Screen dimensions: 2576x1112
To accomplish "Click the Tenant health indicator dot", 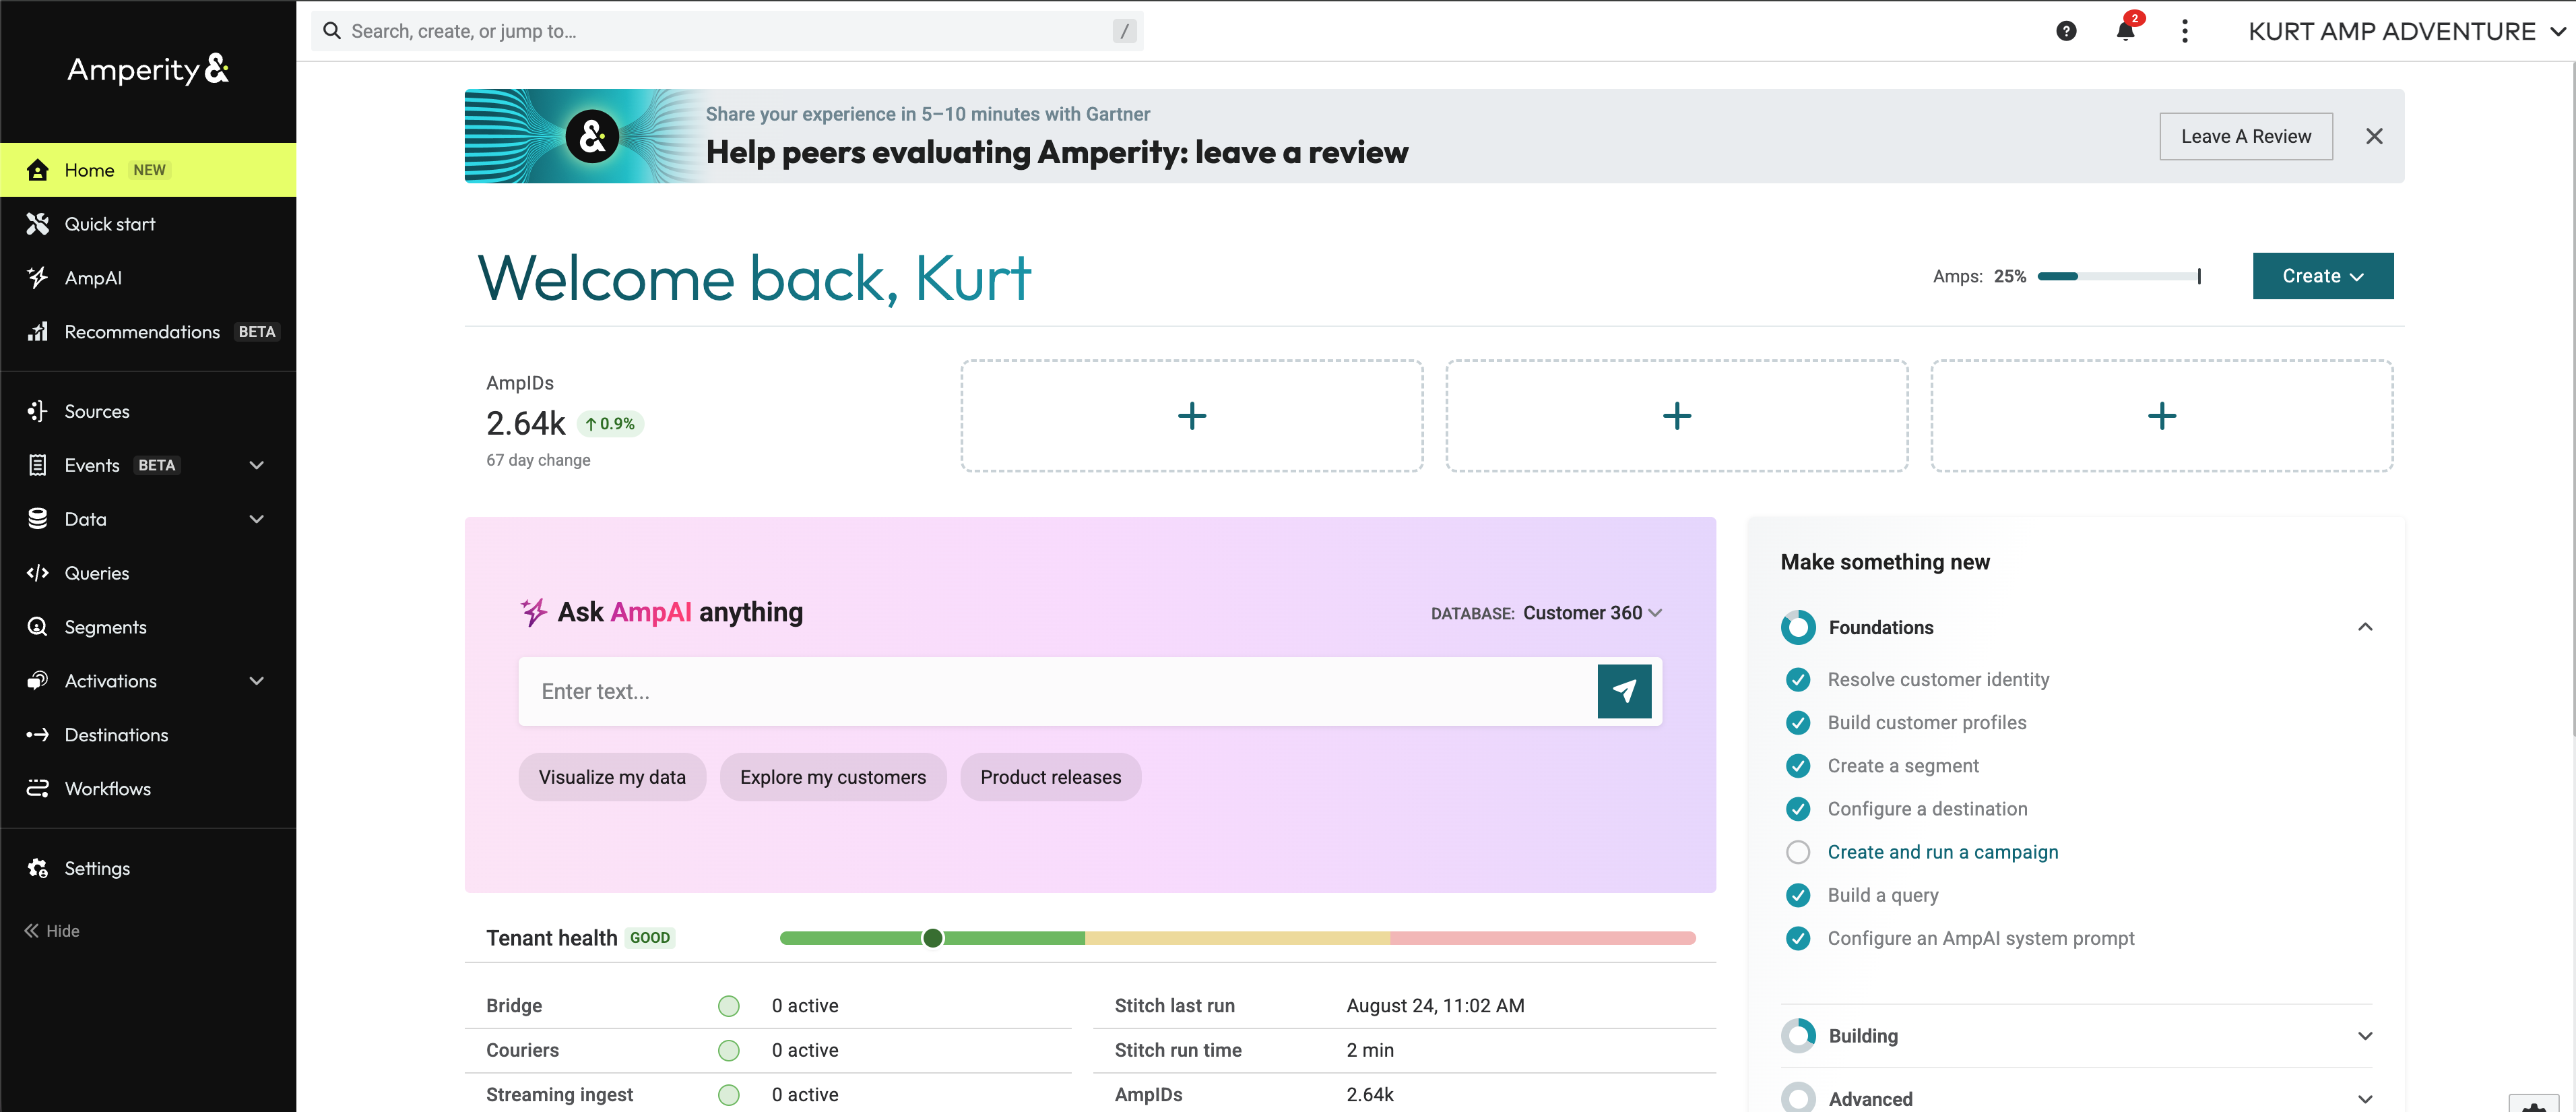I will pyautogui.click(x=932, y=938).
